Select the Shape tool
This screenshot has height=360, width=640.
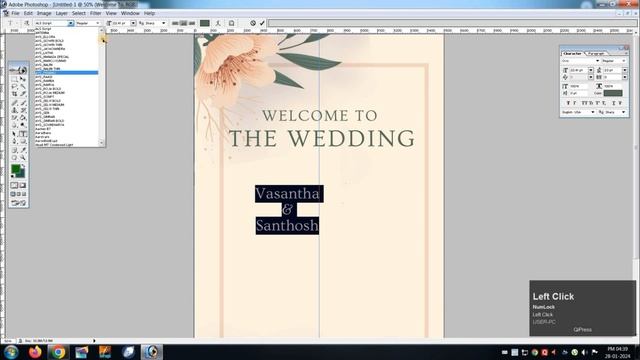pos(23,142)
